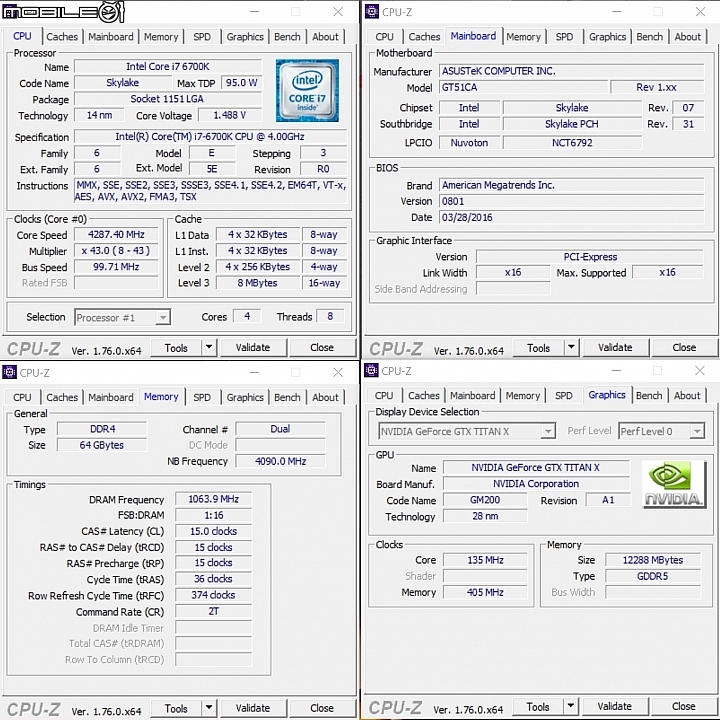The width and height of the screenshot is (720, 720).
Task: Expand Tools arrow in the Graphics window
Action: pos(571,706)
